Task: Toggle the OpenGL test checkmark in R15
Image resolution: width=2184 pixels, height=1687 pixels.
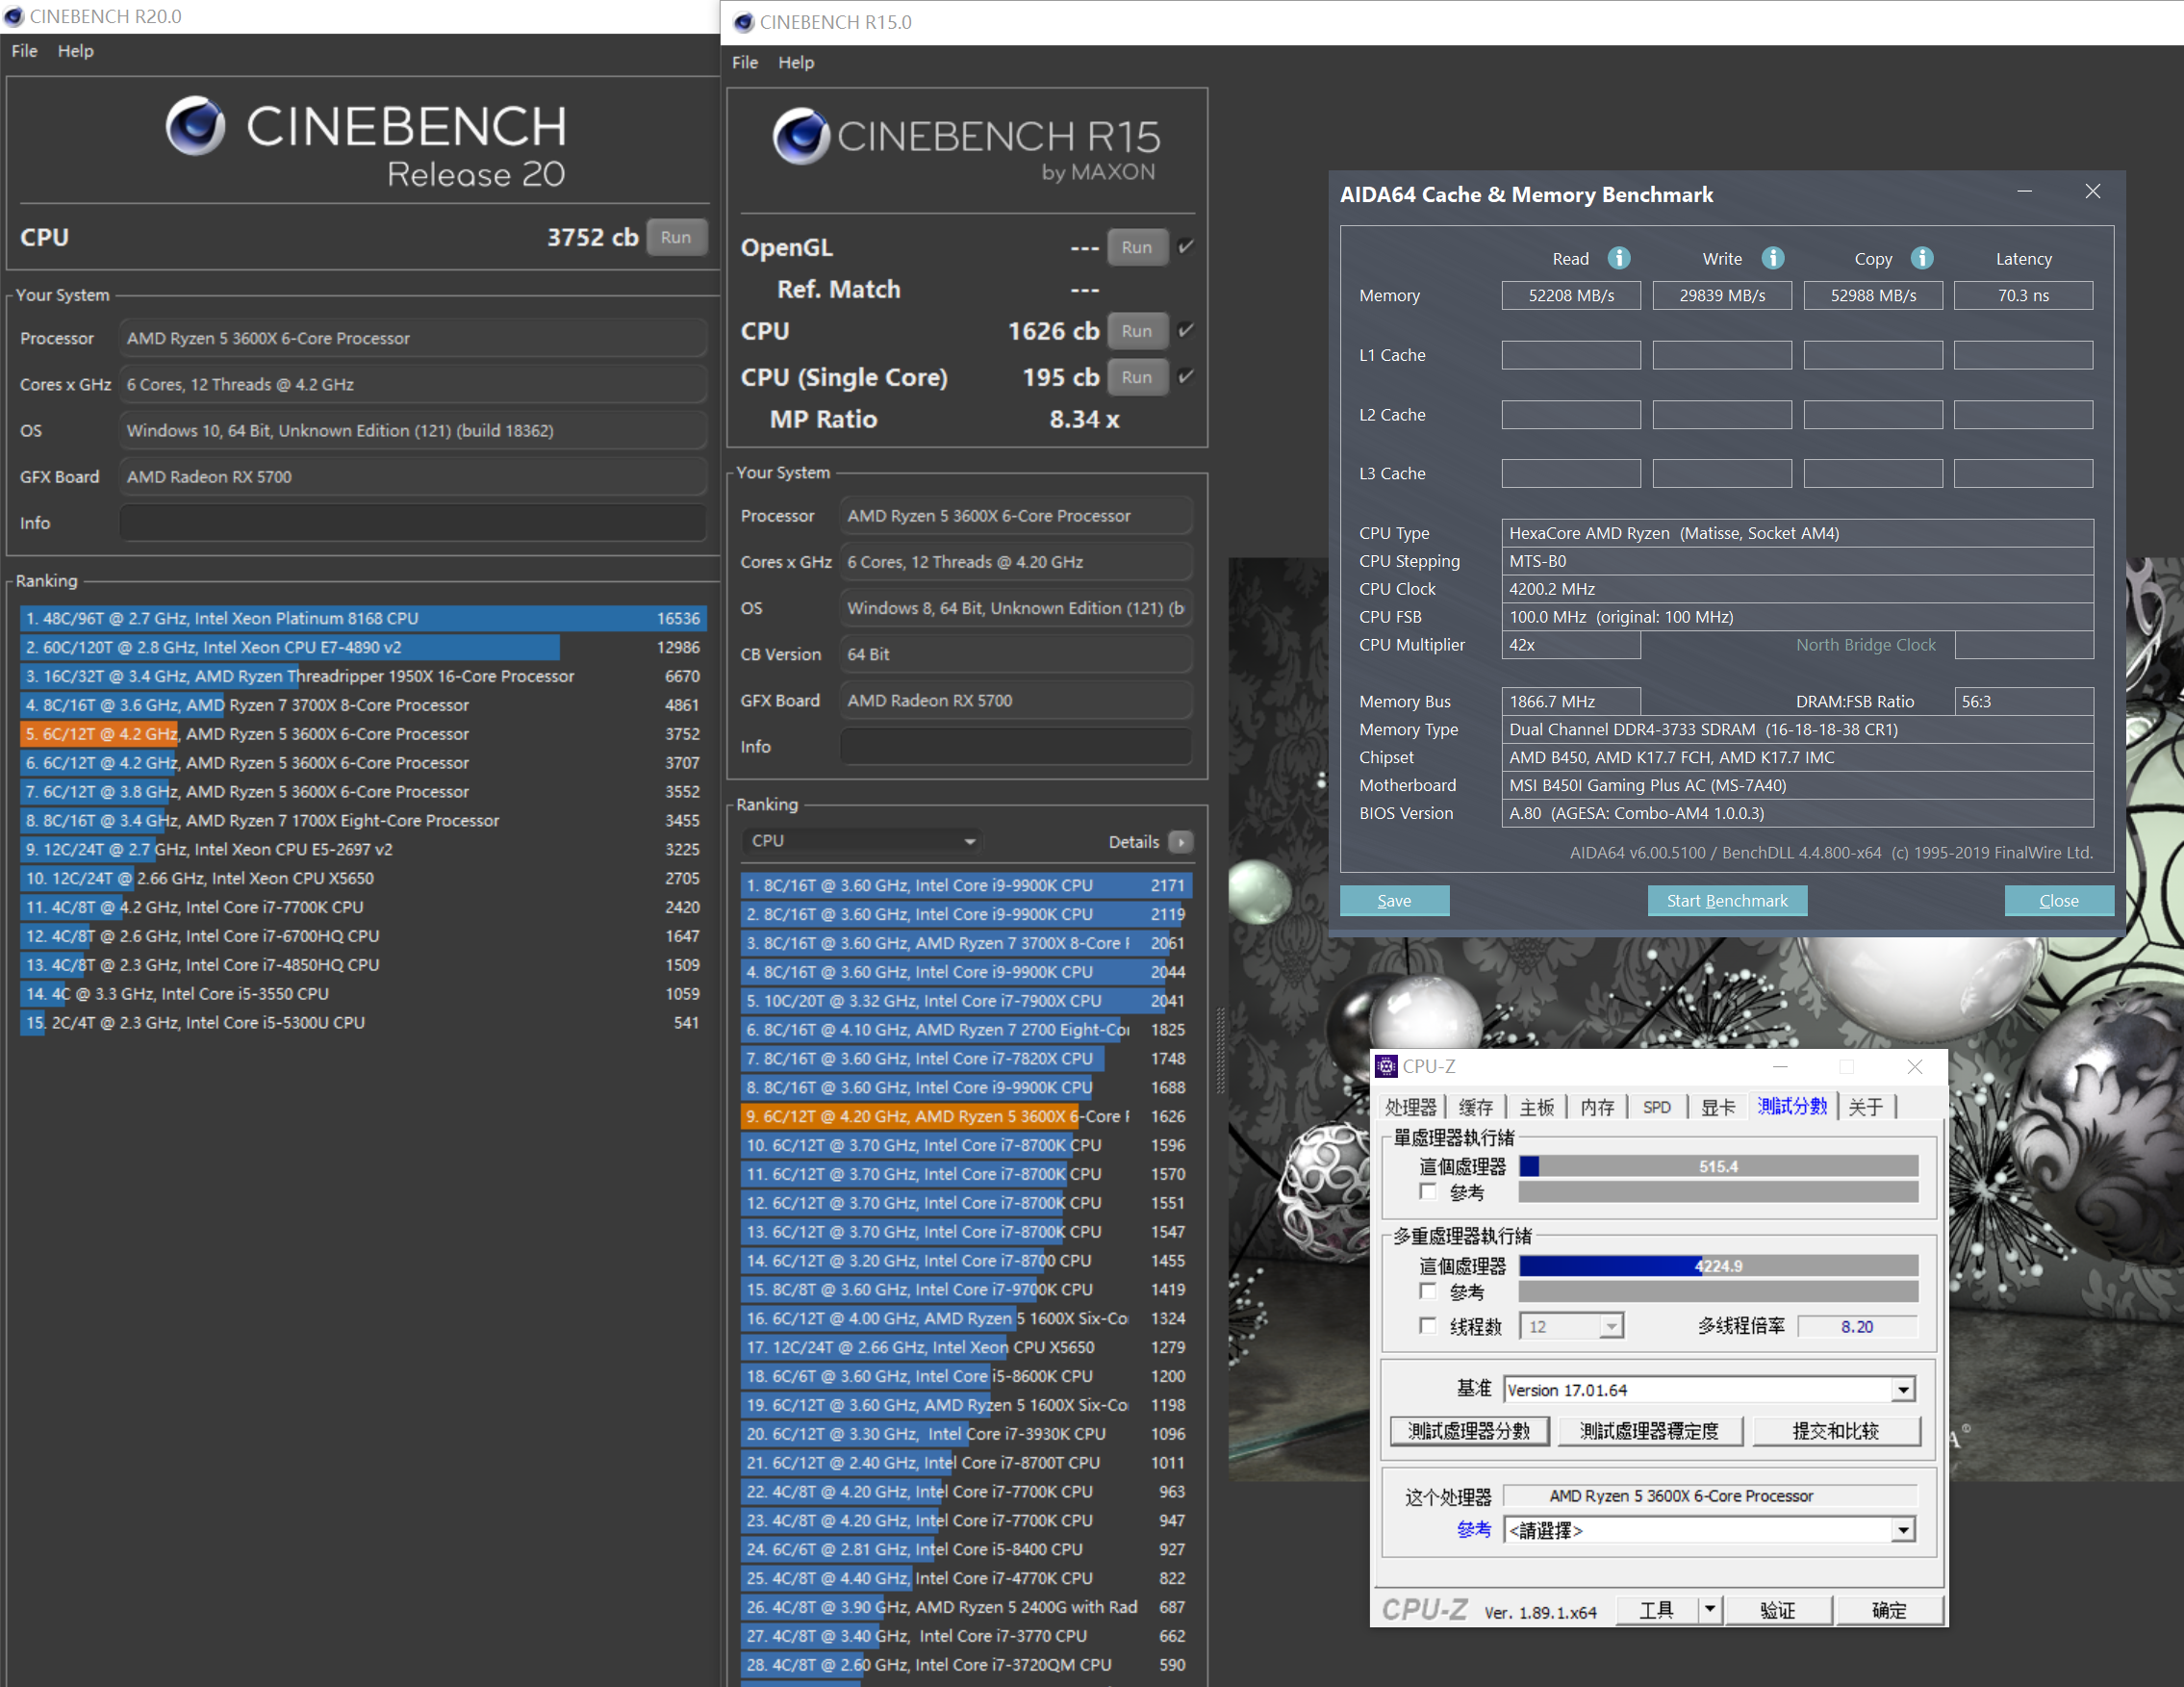Action: (x=1186, y=246)
